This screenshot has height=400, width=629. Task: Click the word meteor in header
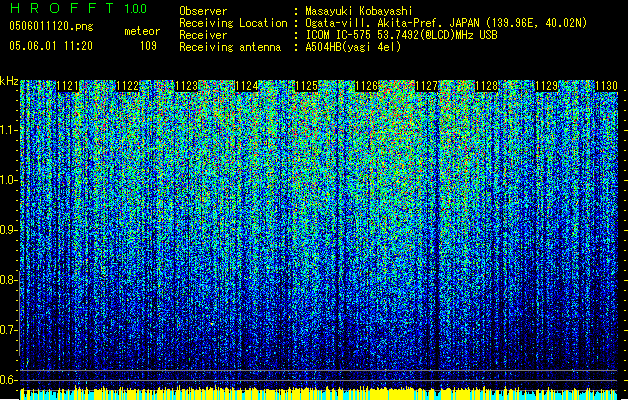[142, 31]
